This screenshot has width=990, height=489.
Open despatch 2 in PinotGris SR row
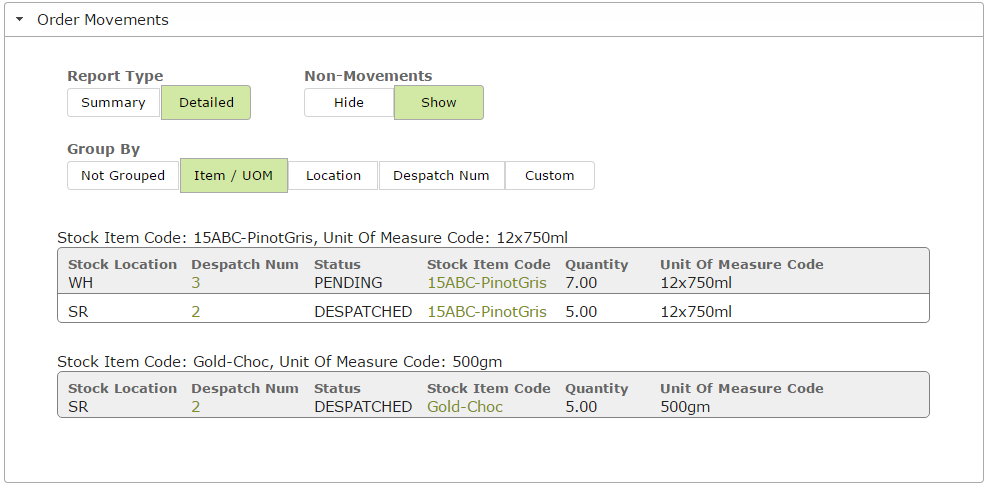click(196, 311)
